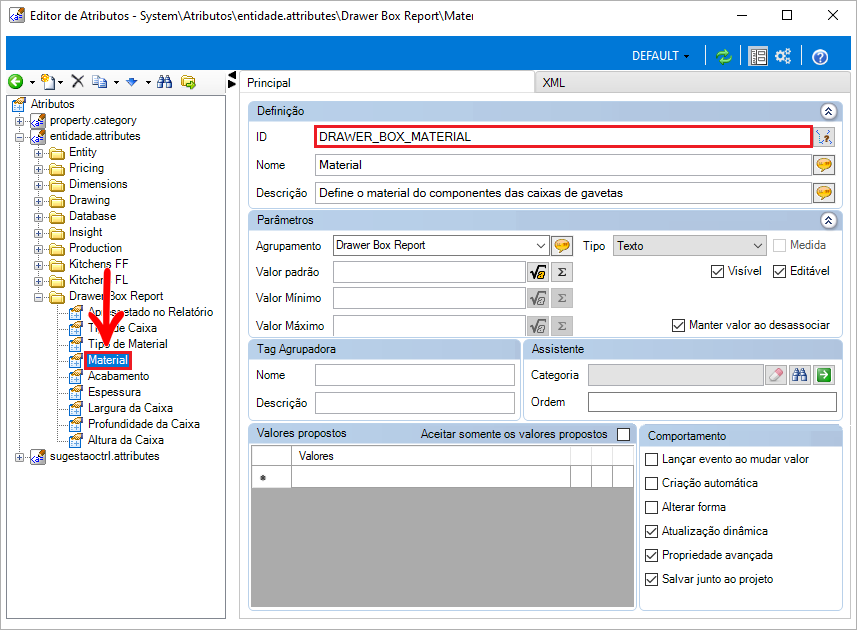Select Largura da Caixa attribute

point(130,408)
